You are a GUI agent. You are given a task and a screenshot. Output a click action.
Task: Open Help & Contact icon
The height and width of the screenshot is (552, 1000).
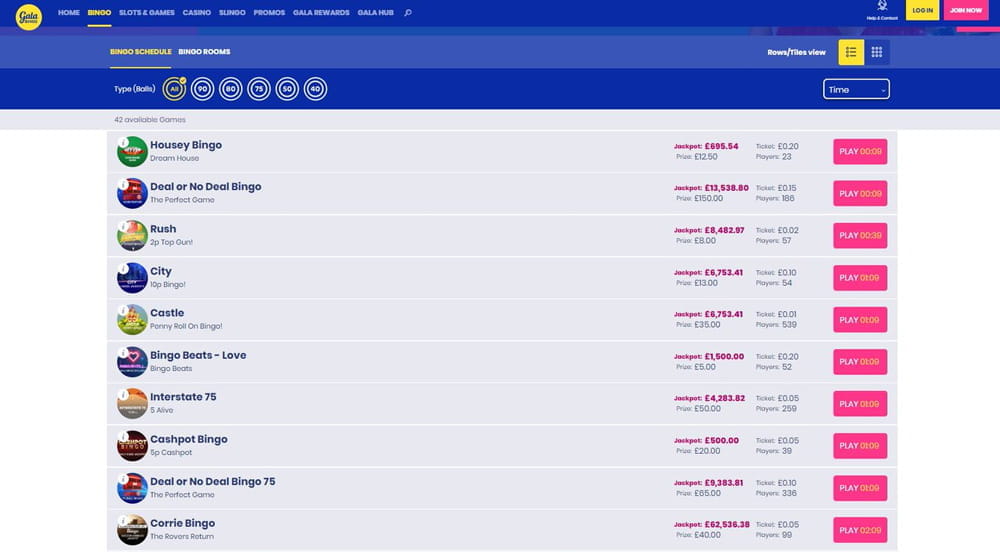click(x=882, y=10)
